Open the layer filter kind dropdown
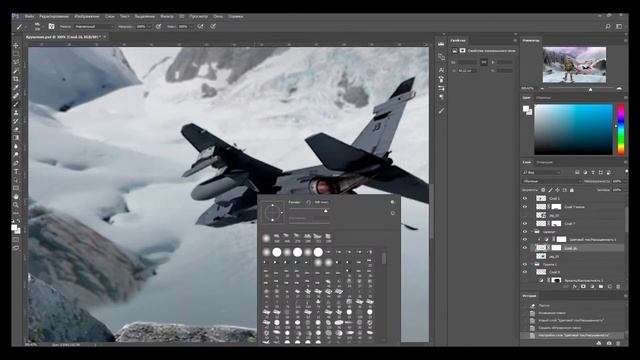Viewport: 640px width, 360px height. 542,172
